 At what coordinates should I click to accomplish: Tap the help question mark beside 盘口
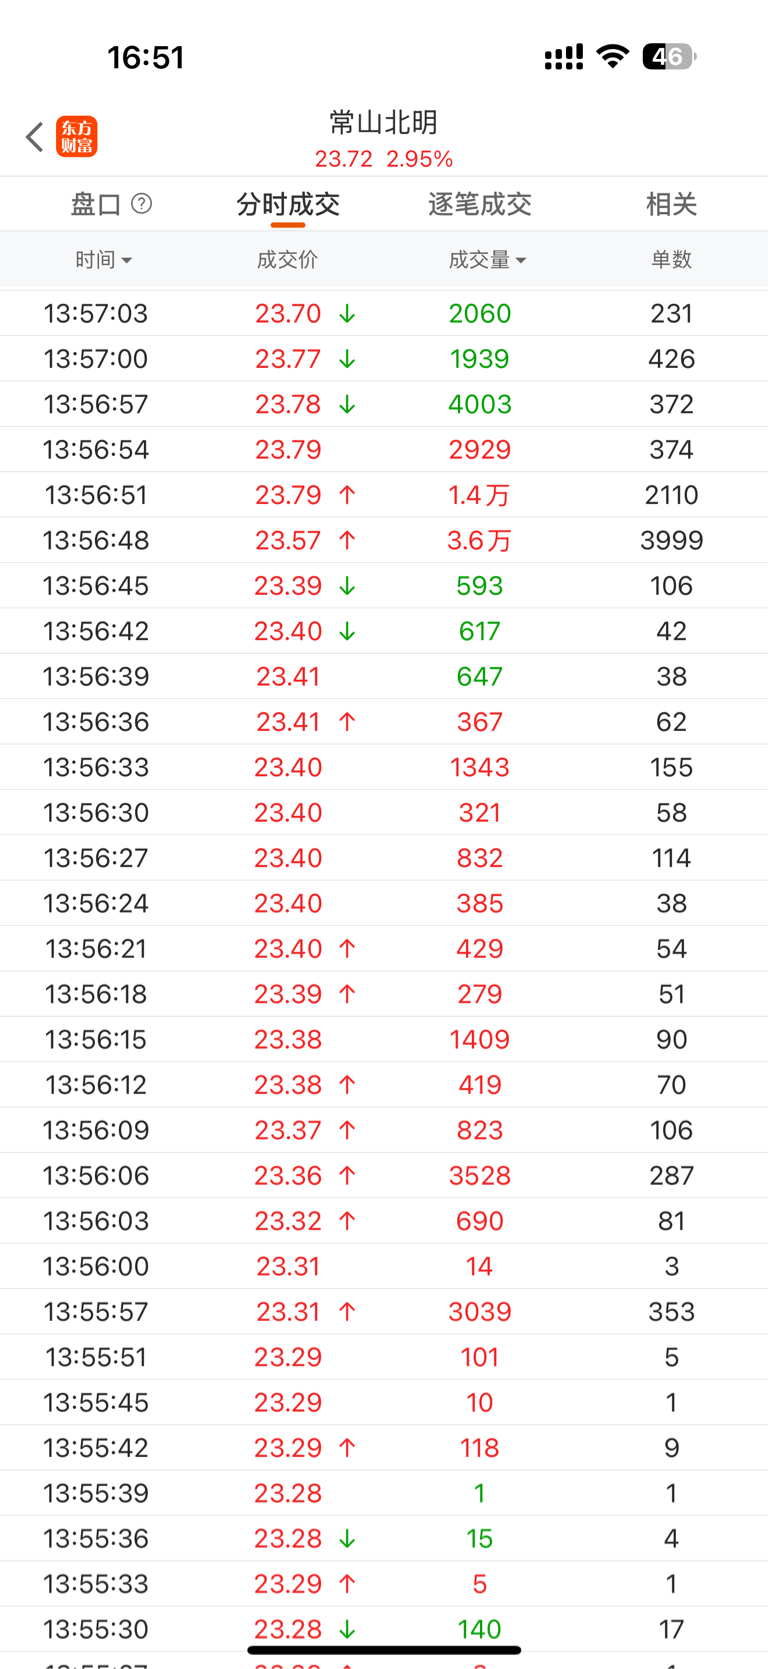(x=142, y=204)
